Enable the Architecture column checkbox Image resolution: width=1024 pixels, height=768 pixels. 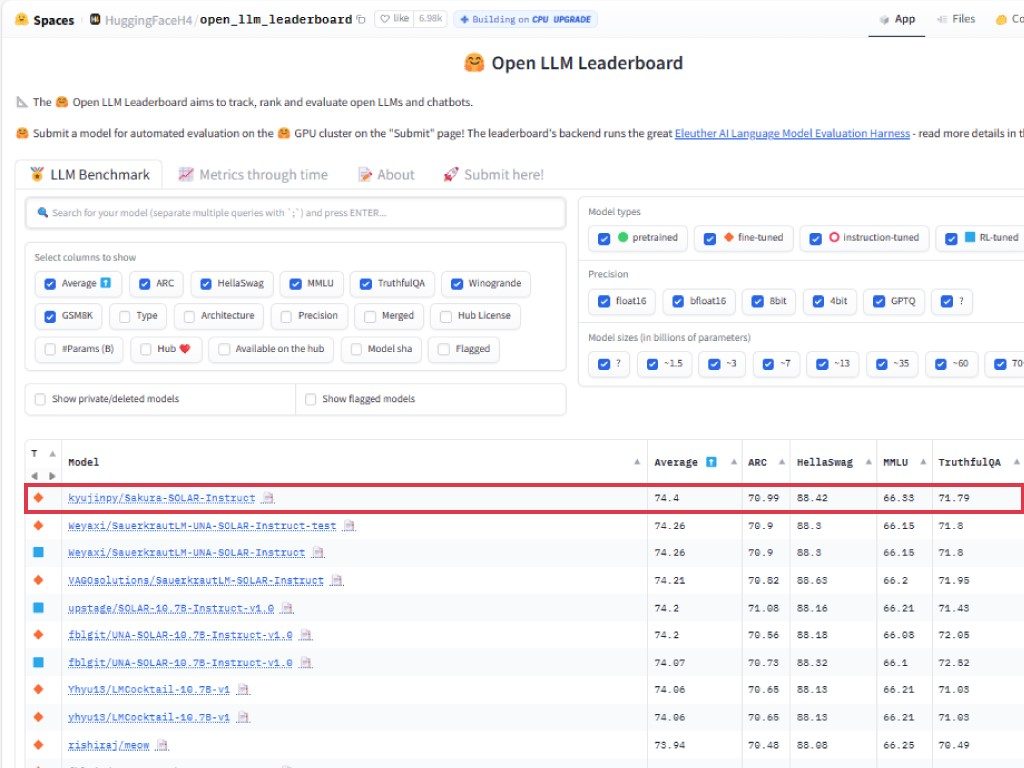click(189, 317)
